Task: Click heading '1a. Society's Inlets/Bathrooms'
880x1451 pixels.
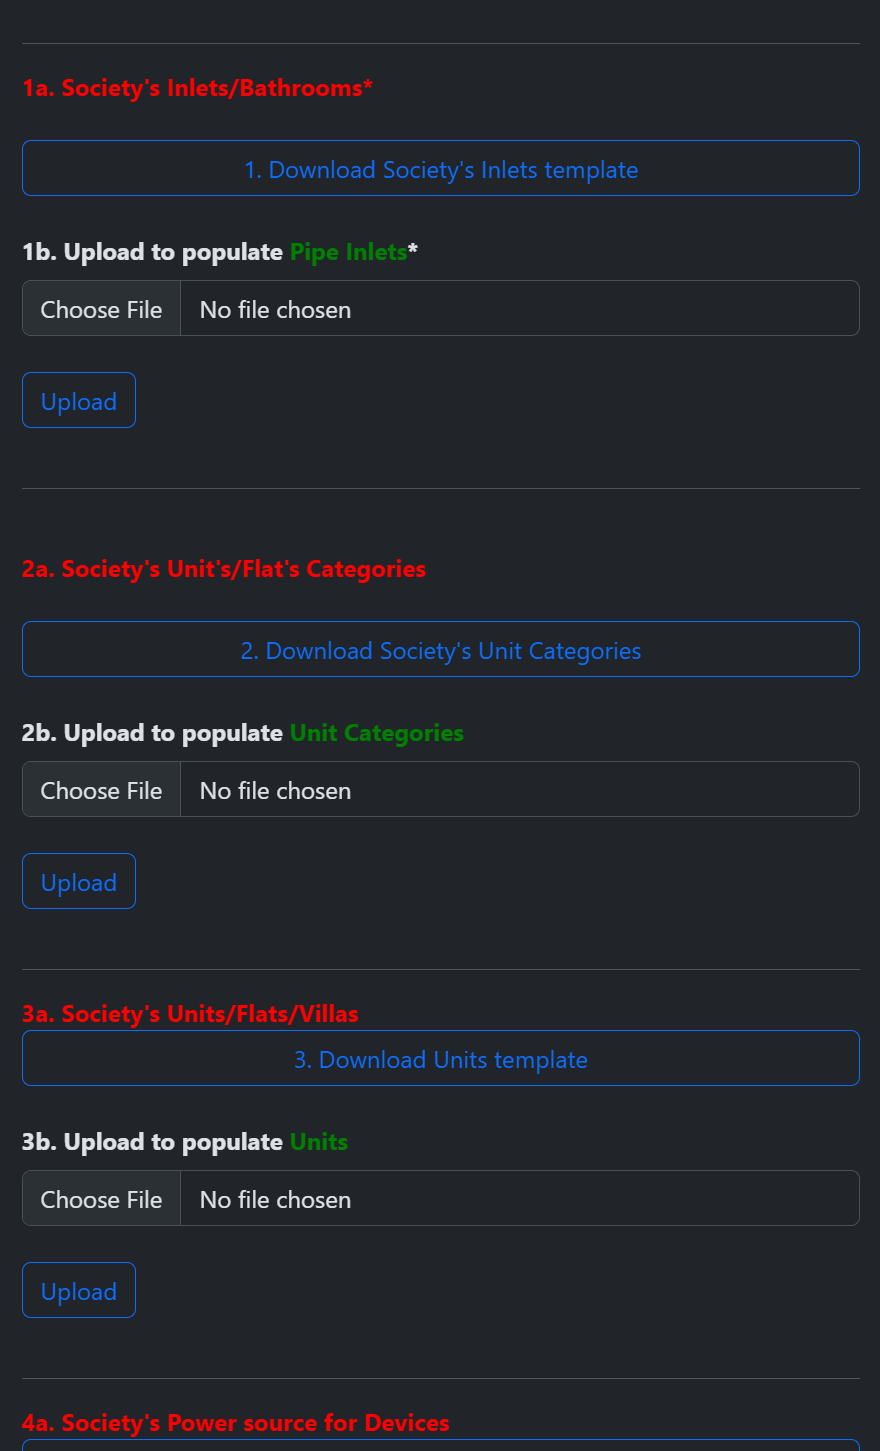Action: [x=197, y=88]
